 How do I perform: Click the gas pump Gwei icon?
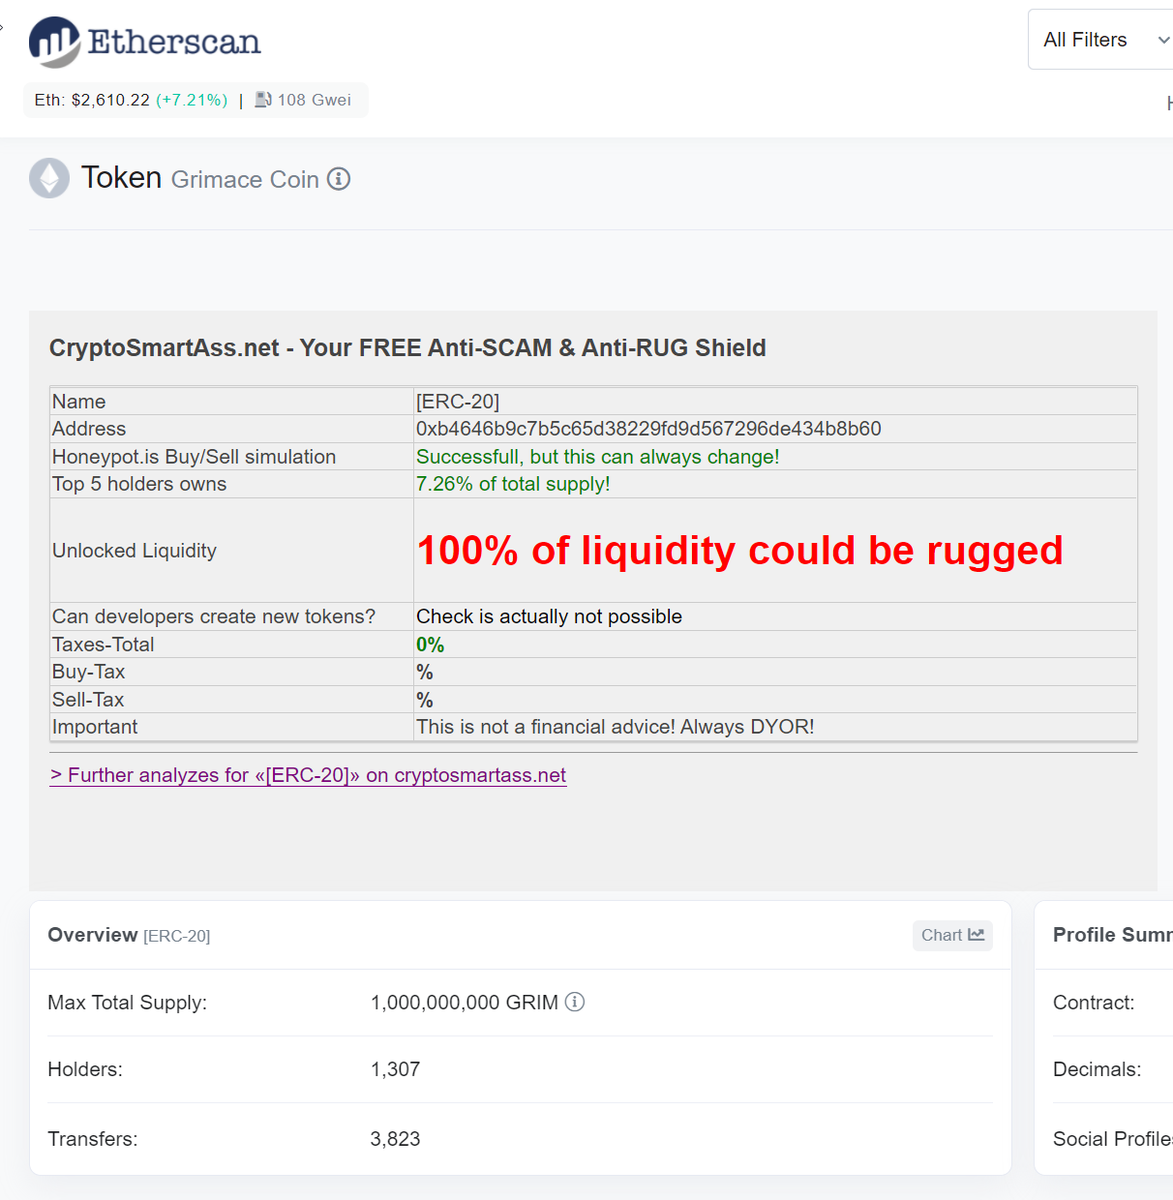263,100
